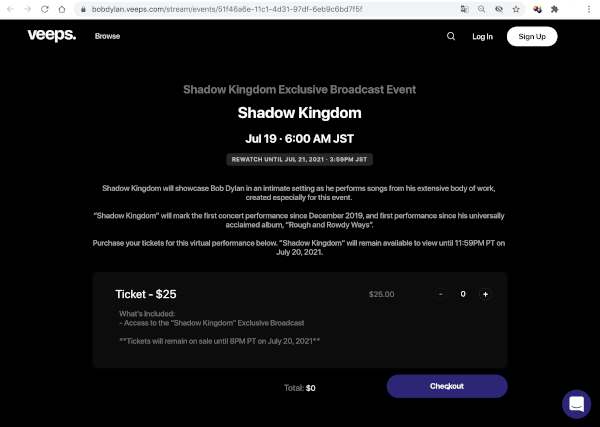Decrease ticket quantity with minus button

point(440,294)
